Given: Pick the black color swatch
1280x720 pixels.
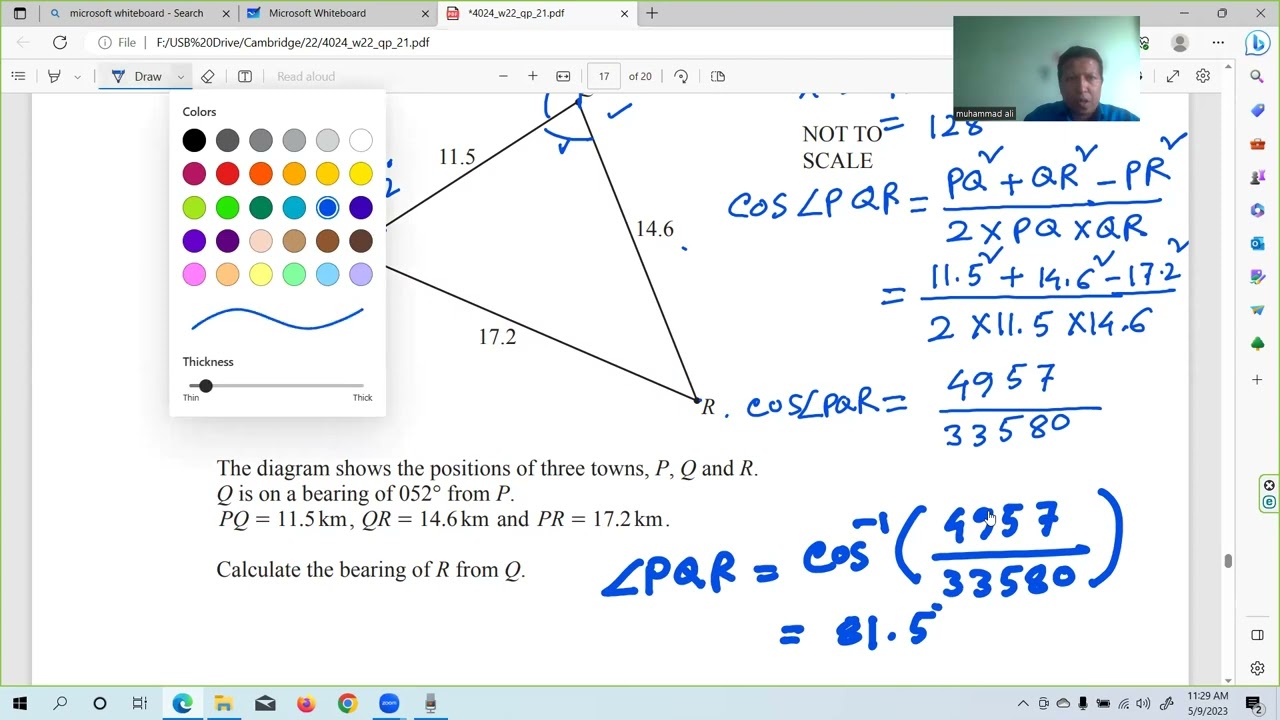Looking at the screenshot, I should point(194,141).
